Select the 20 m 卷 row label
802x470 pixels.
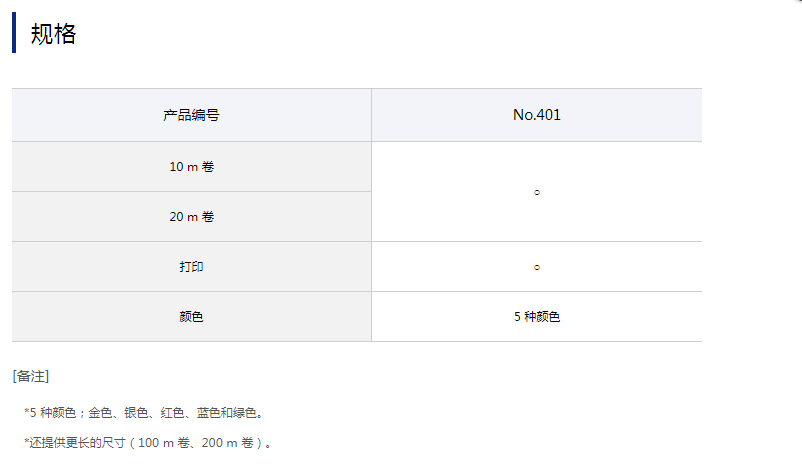191,217
